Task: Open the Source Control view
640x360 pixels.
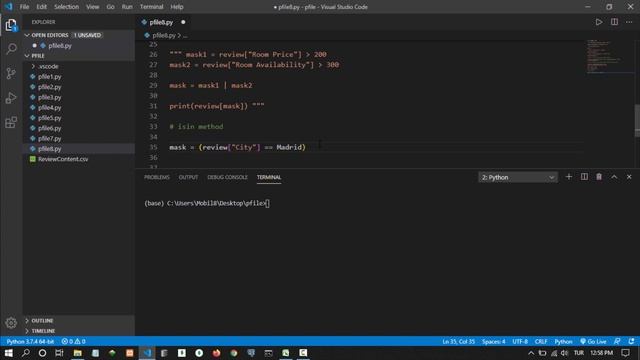Action: (11, 73)
